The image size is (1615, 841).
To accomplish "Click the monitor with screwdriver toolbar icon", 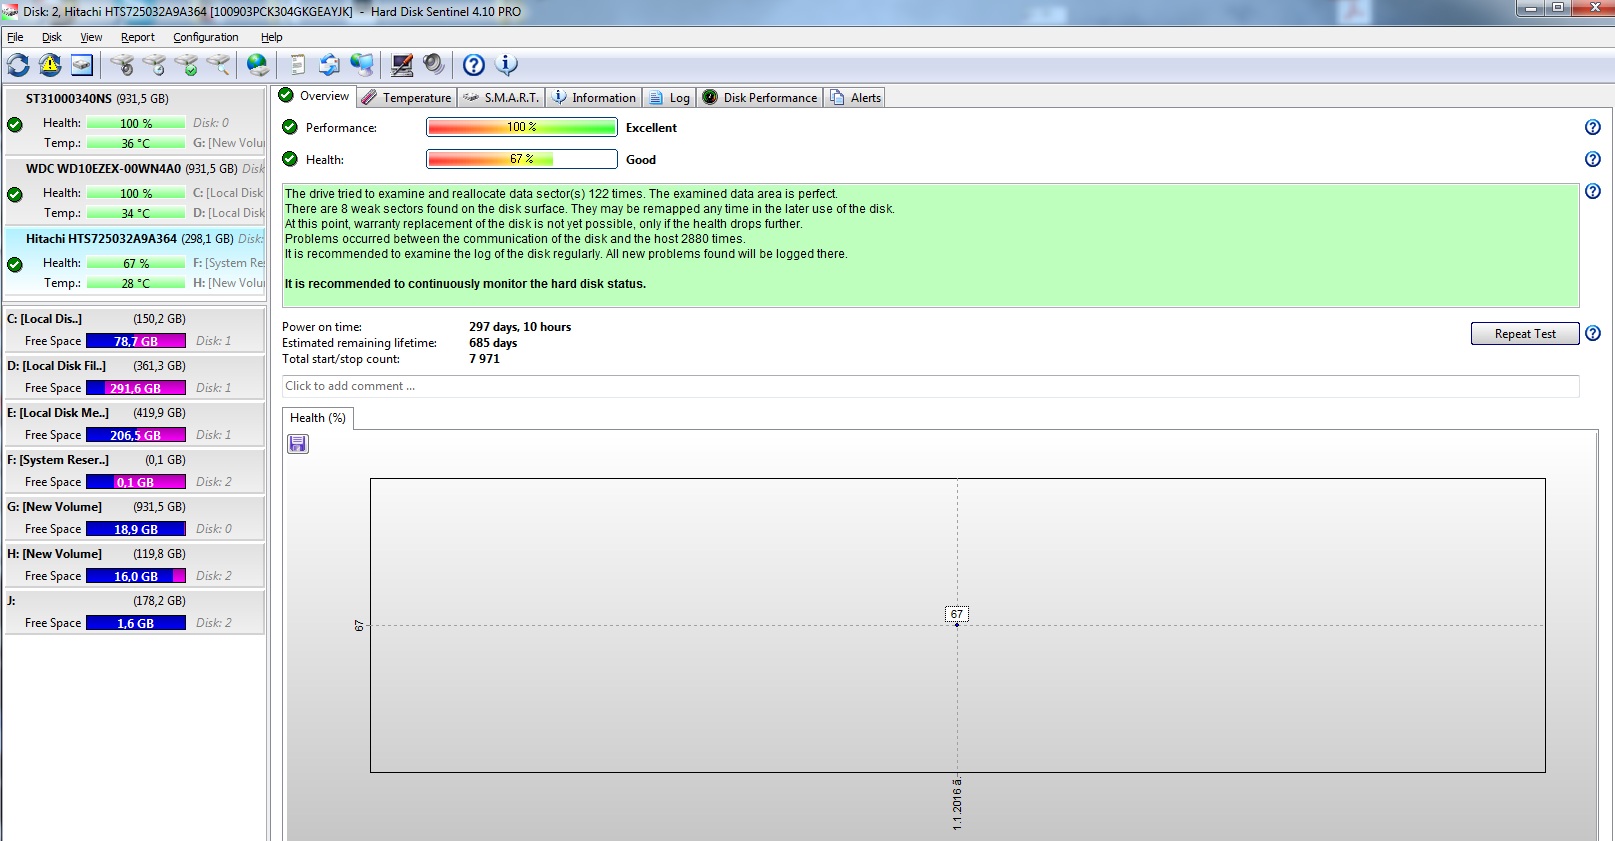I will [x=402, y=65].
